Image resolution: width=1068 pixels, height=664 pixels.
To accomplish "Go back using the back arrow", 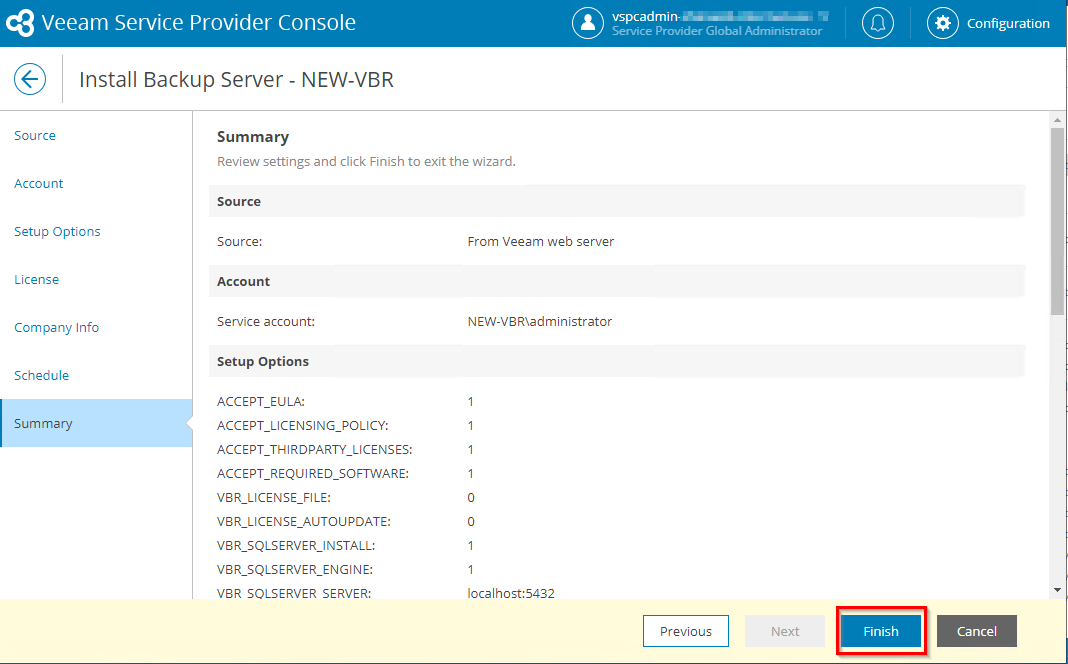I will coord(30,79).
